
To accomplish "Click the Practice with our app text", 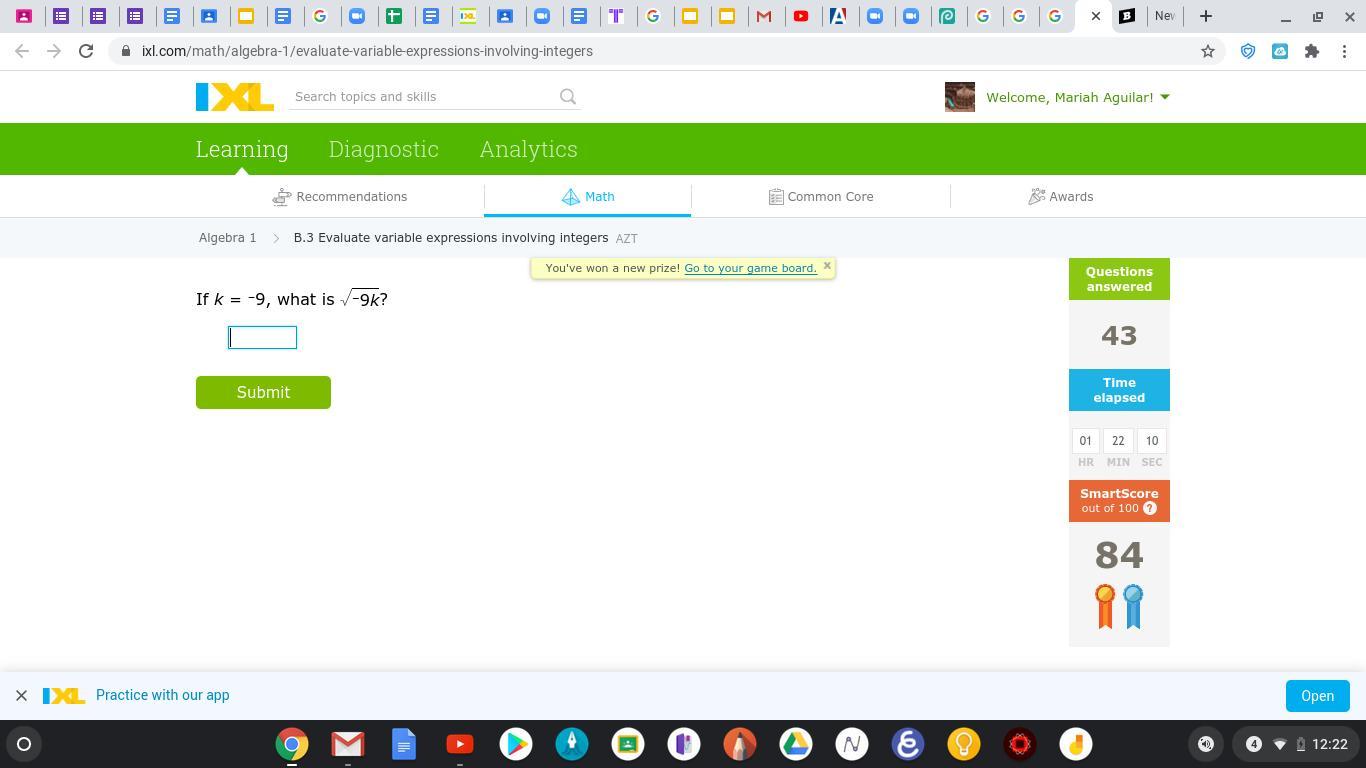I will 162,695.
